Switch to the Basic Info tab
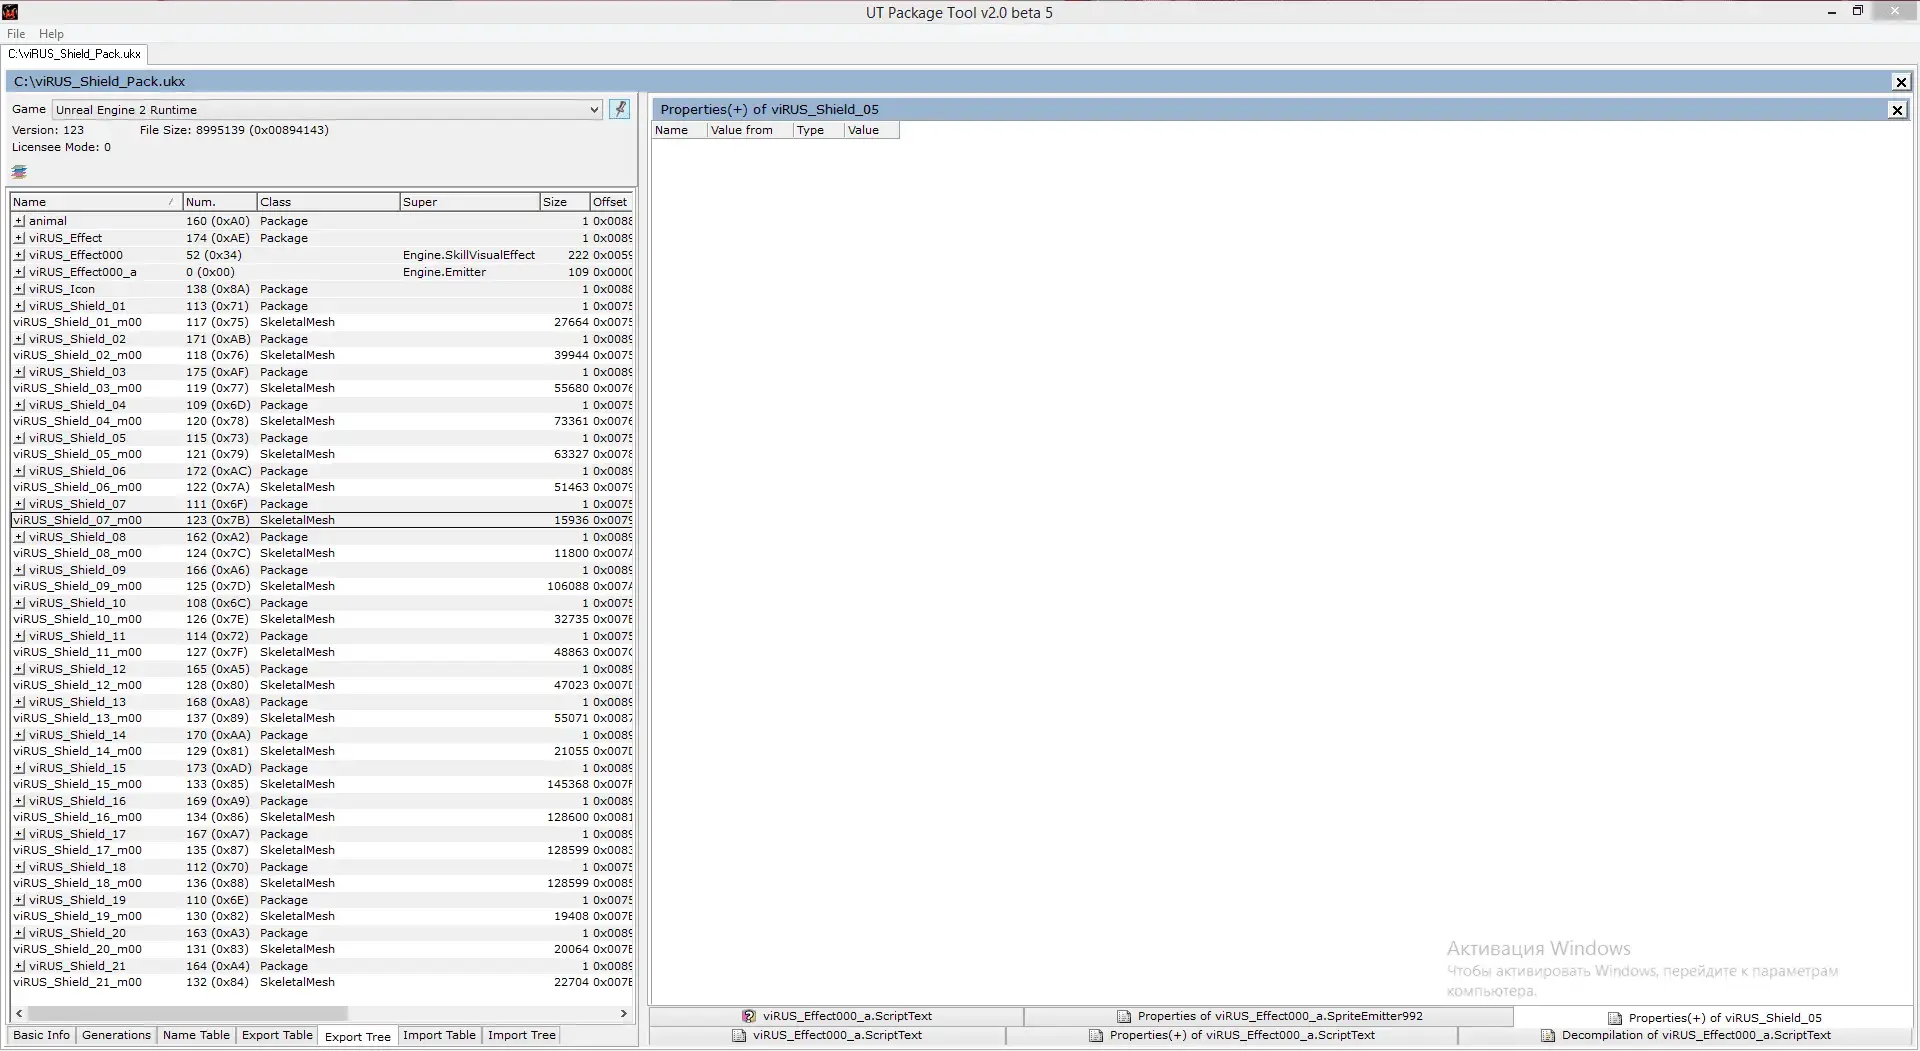Image resolution: width=1920 pixels, height=1051 pixels. click(x=41, y=1035)
